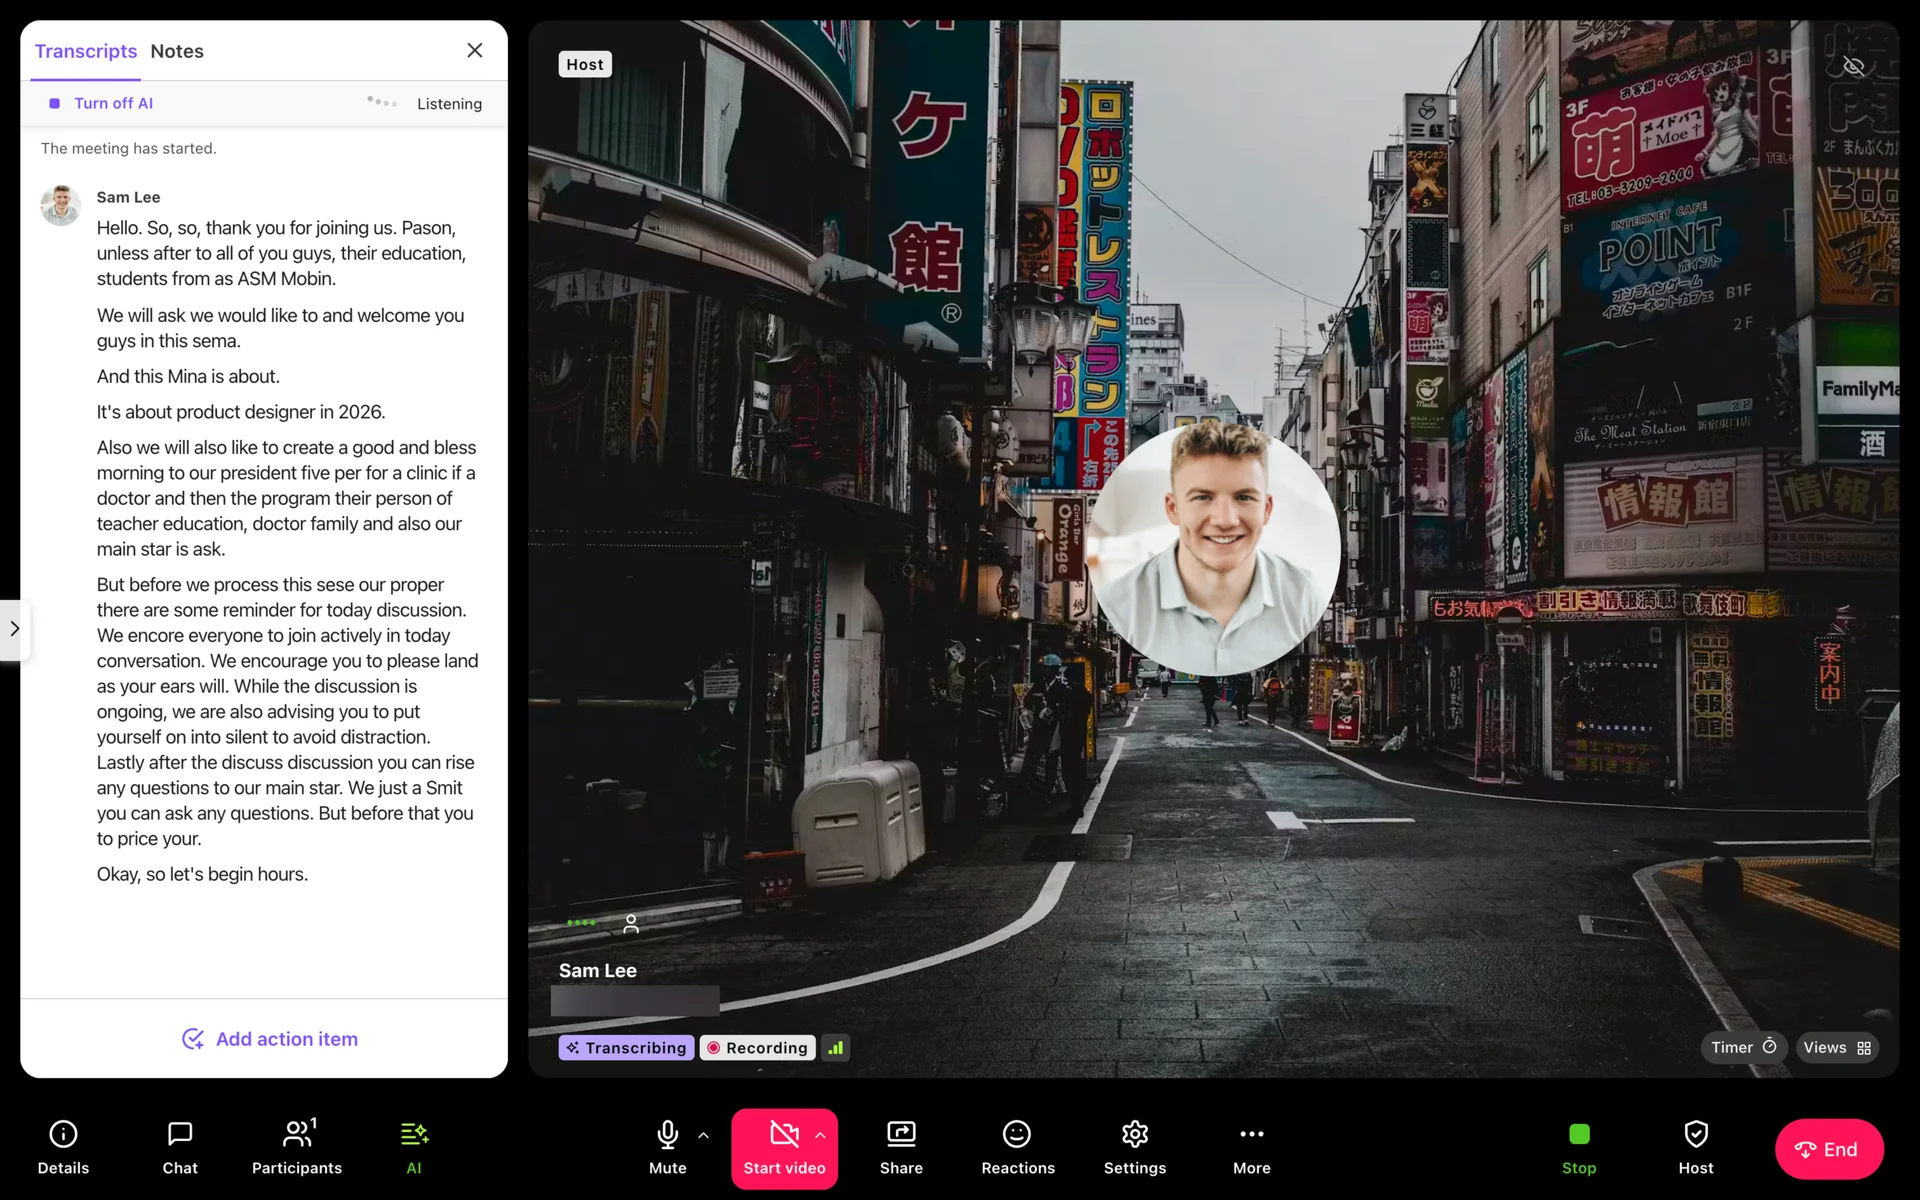Viewport: 1920px width, 1200px height.
Task: Expand the collapsed left side panel chevron
Action: pos(14,629)
